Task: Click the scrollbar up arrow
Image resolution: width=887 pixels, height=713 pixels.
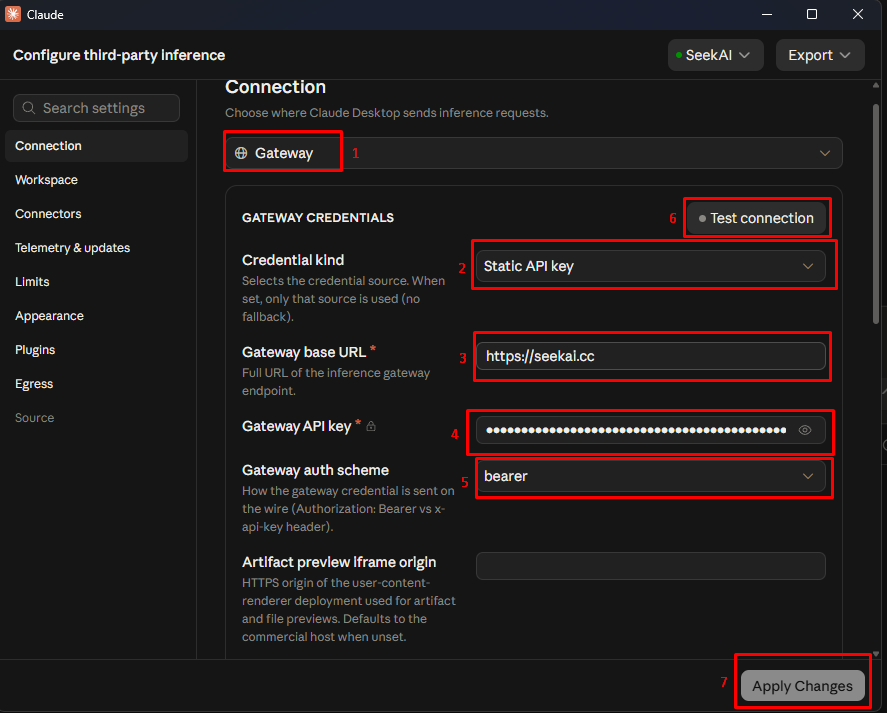Action: tap(876, 85)
